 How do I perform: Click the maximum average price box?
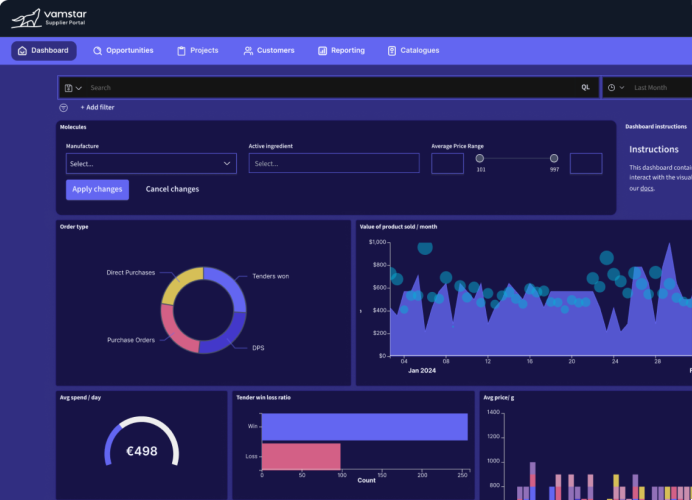click(586, 163)
